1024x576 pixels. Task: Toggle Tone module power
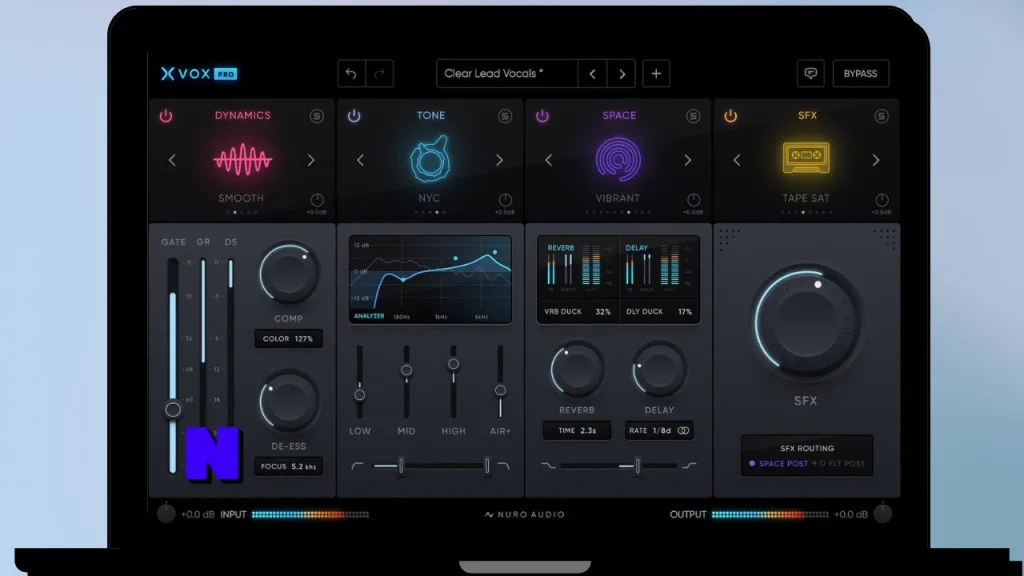tap(354, 116)
